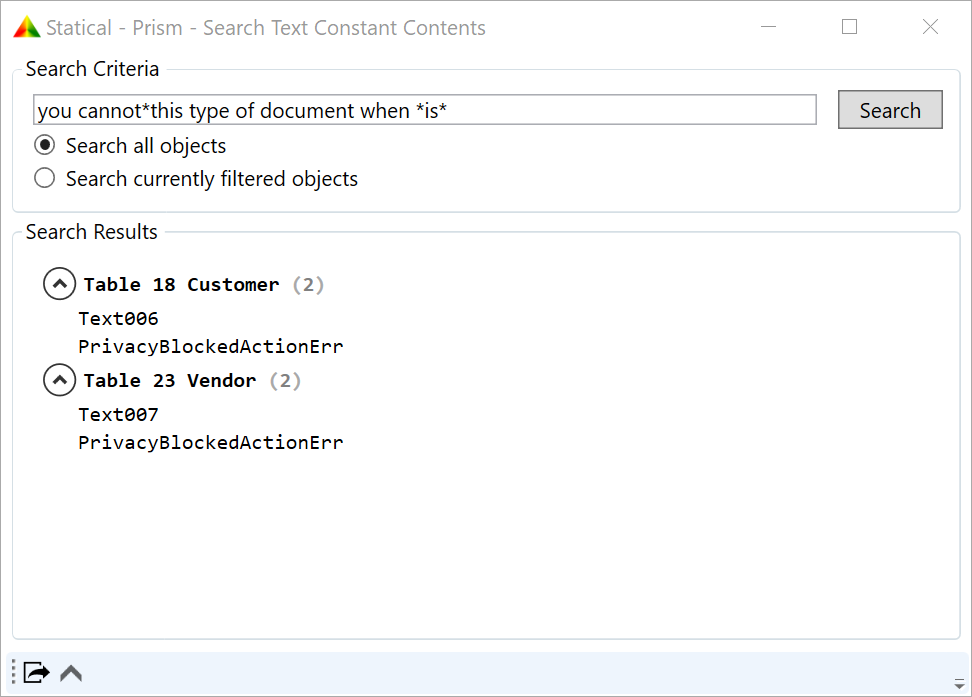The width and height of the screenshot is (972, 697).
Task: Select the Table 23 Vendor heading text
Action: pos(170,380)
